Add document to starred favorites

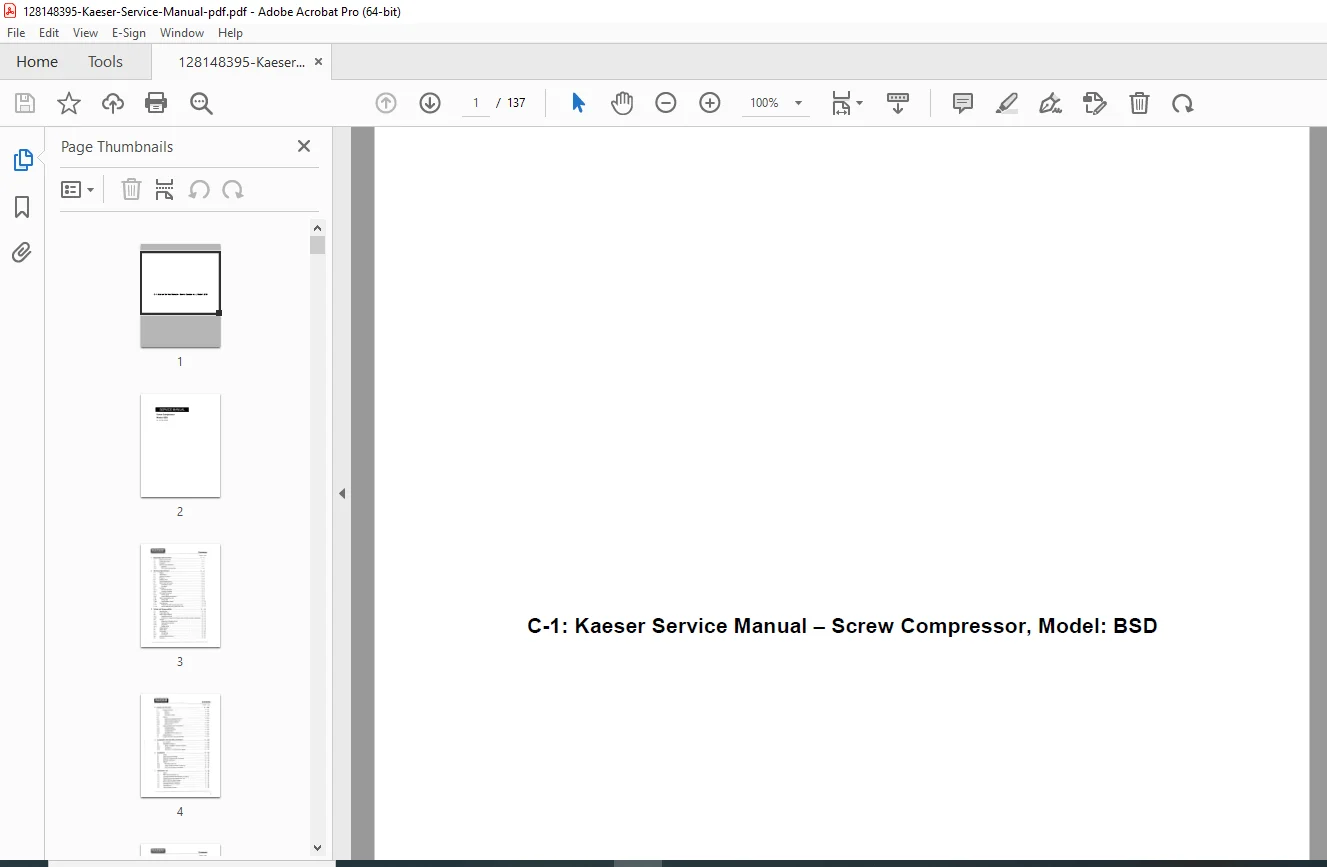(69, 103)
